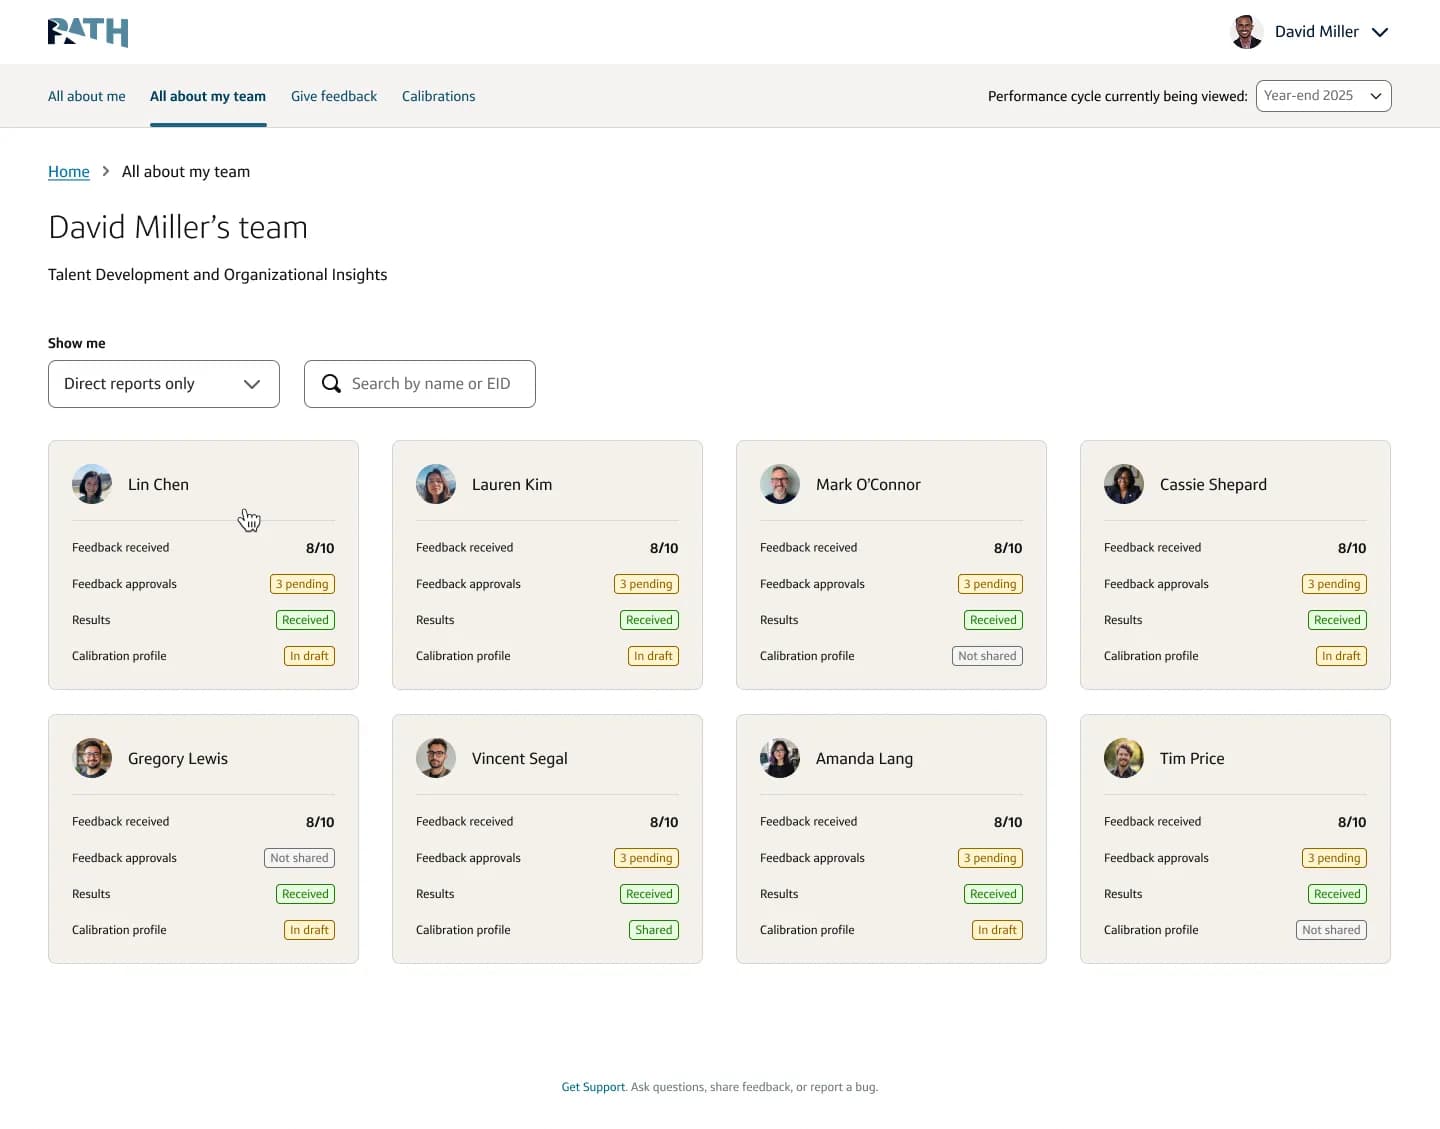Open Amanda Lang's name on her card
This screenshot has height=1129, width=1440.
tap(864, 758)
